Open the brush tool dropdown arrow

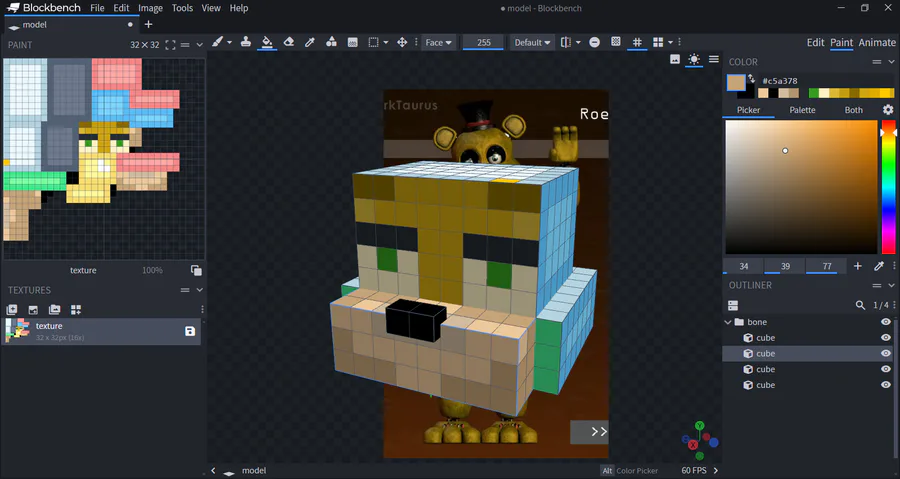(x=229, y=42)
